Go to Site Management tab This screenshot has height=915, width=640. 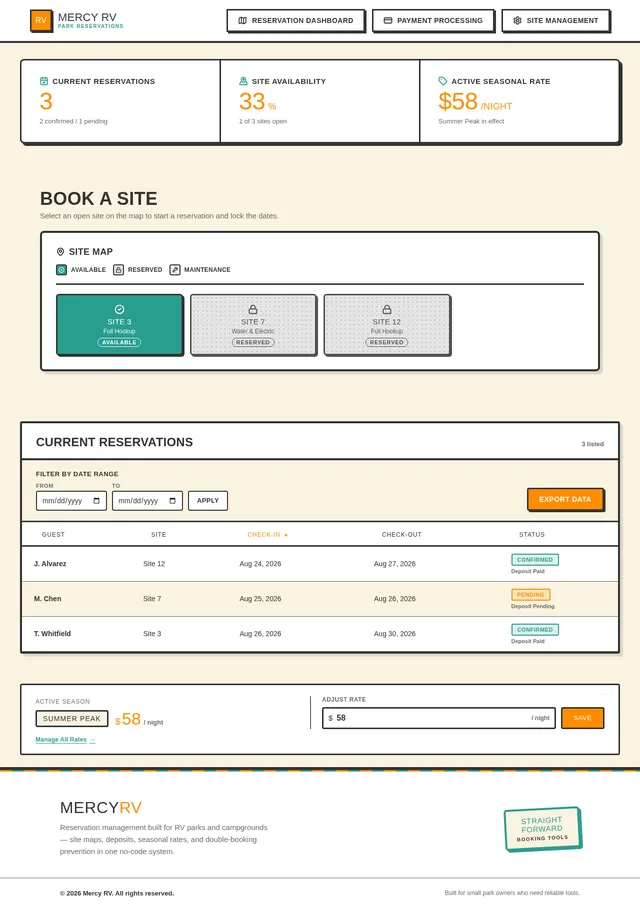(555, 20)
